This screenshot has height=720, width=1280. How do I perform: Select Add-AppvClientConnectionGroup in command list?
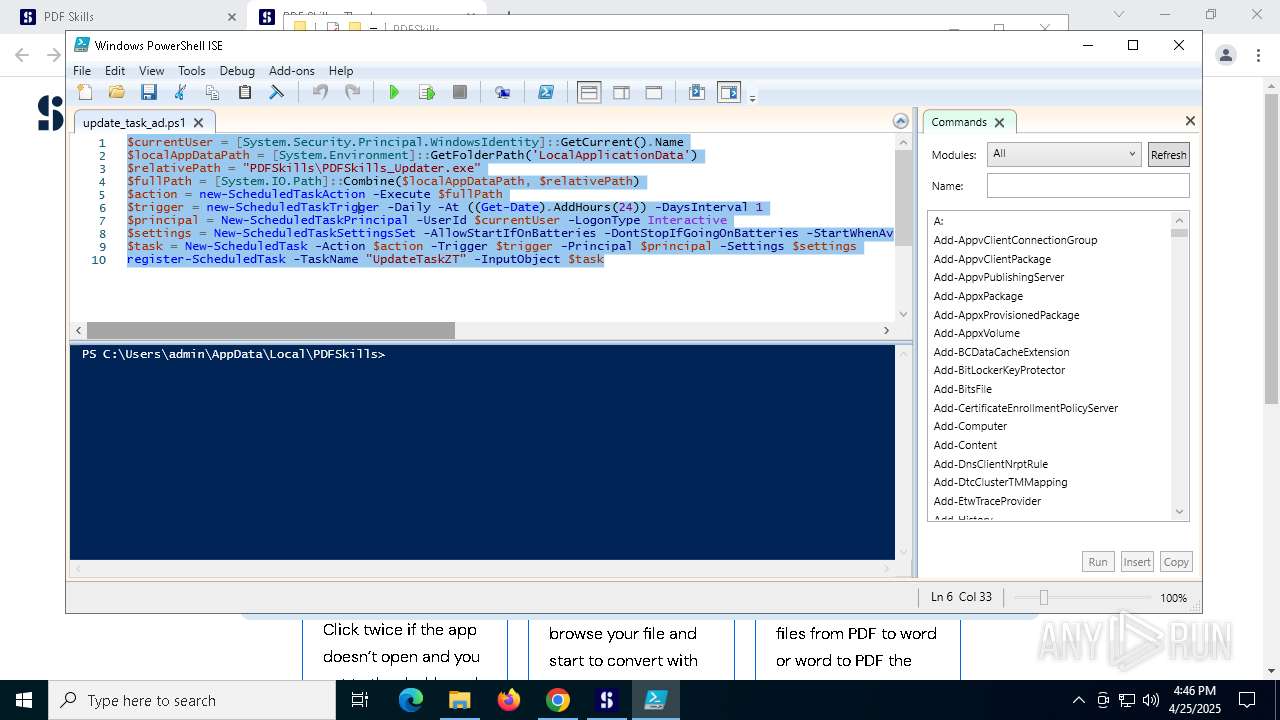(1015, 240)
